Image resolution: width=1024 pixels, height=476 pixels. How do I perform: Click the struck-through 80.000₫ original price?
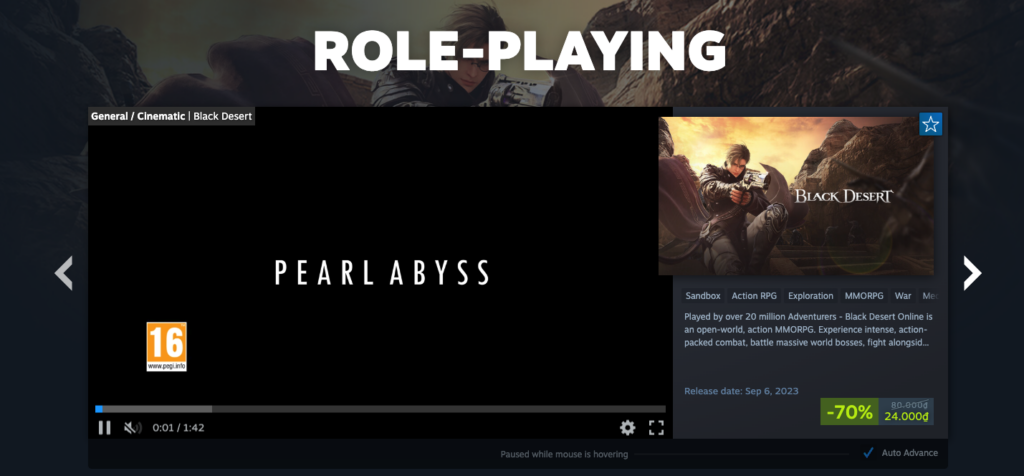pos(910,405)
